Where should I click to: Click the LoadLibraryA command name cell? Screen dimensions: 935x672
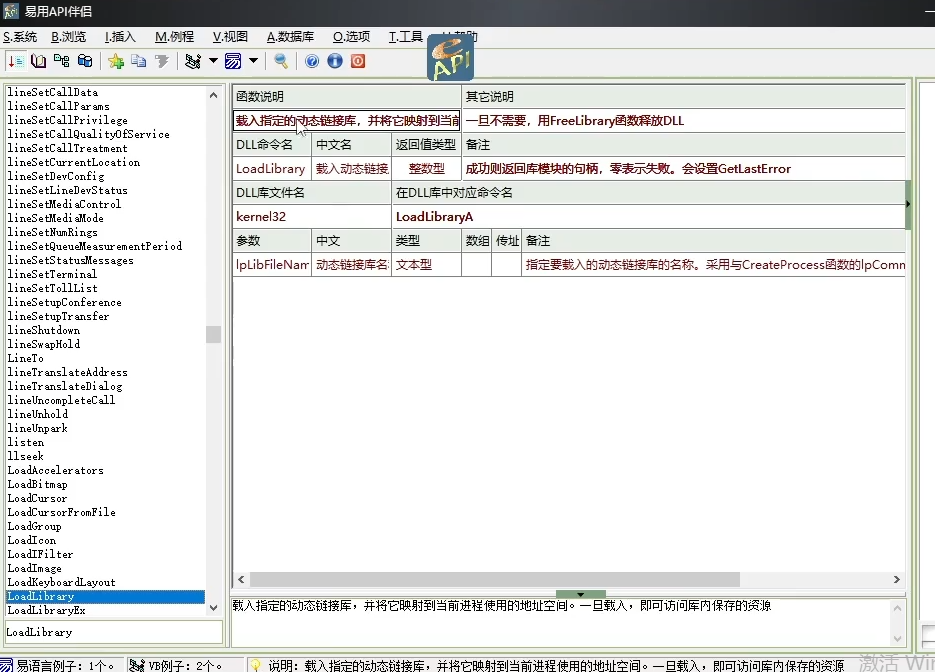coord(649,216)
